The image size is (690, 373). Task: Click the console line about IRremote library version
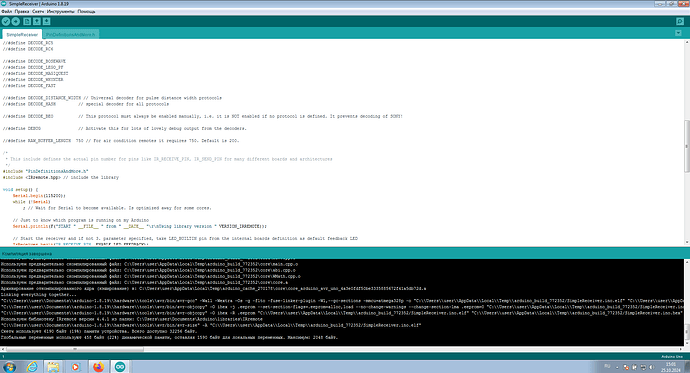[132, 319]
